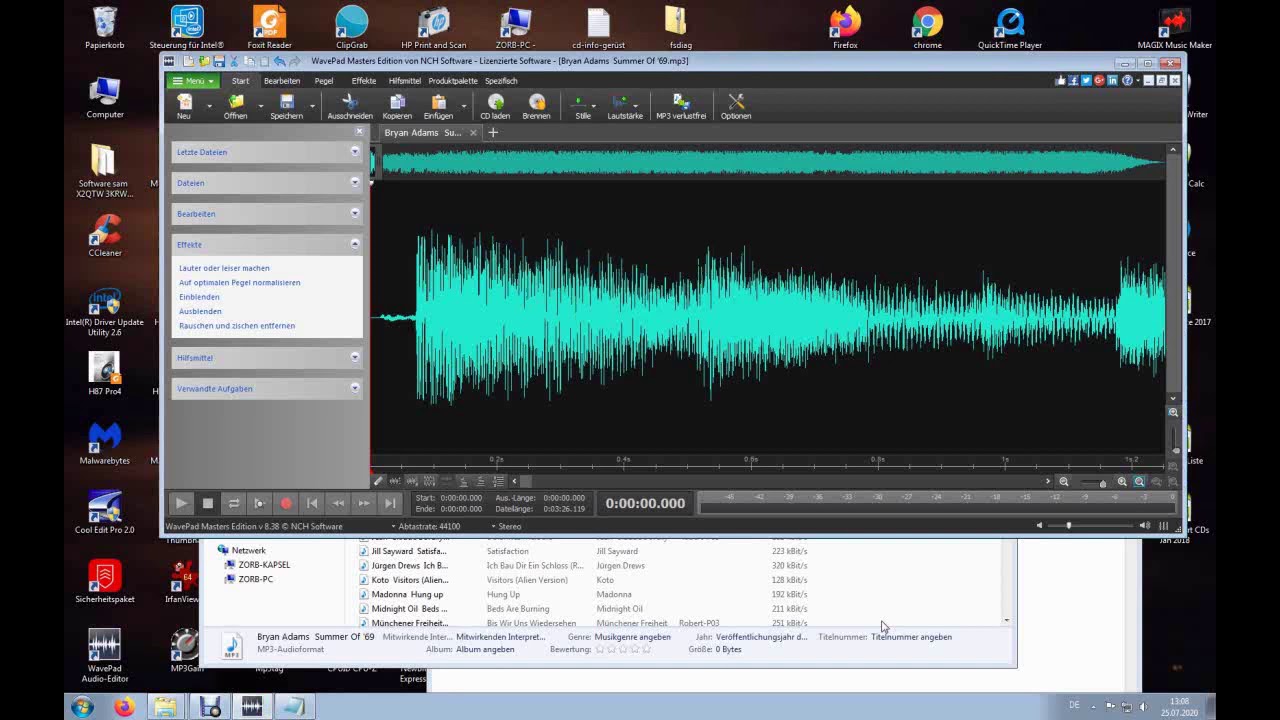Switch to the Effekte ribbon tab
The height and width of the screenshot is (720, 1280).
pos(364,81)
